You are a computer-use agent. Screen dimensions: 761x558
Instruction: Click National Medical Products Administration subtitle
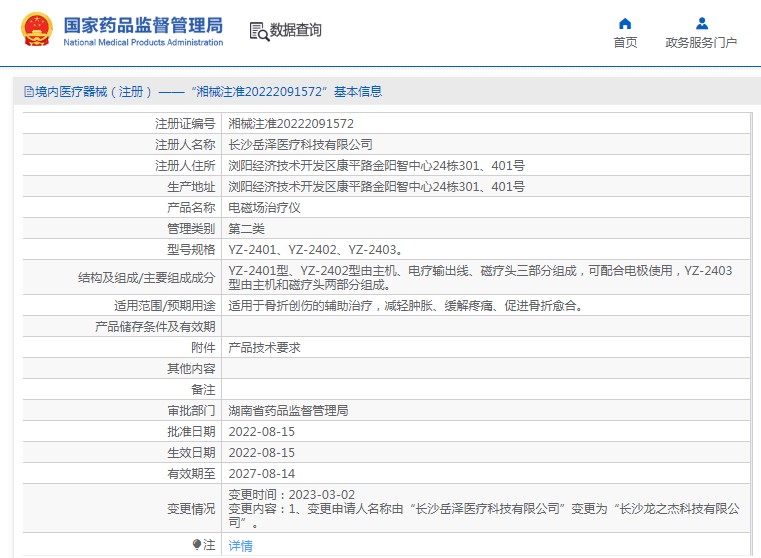coord(143,42)
